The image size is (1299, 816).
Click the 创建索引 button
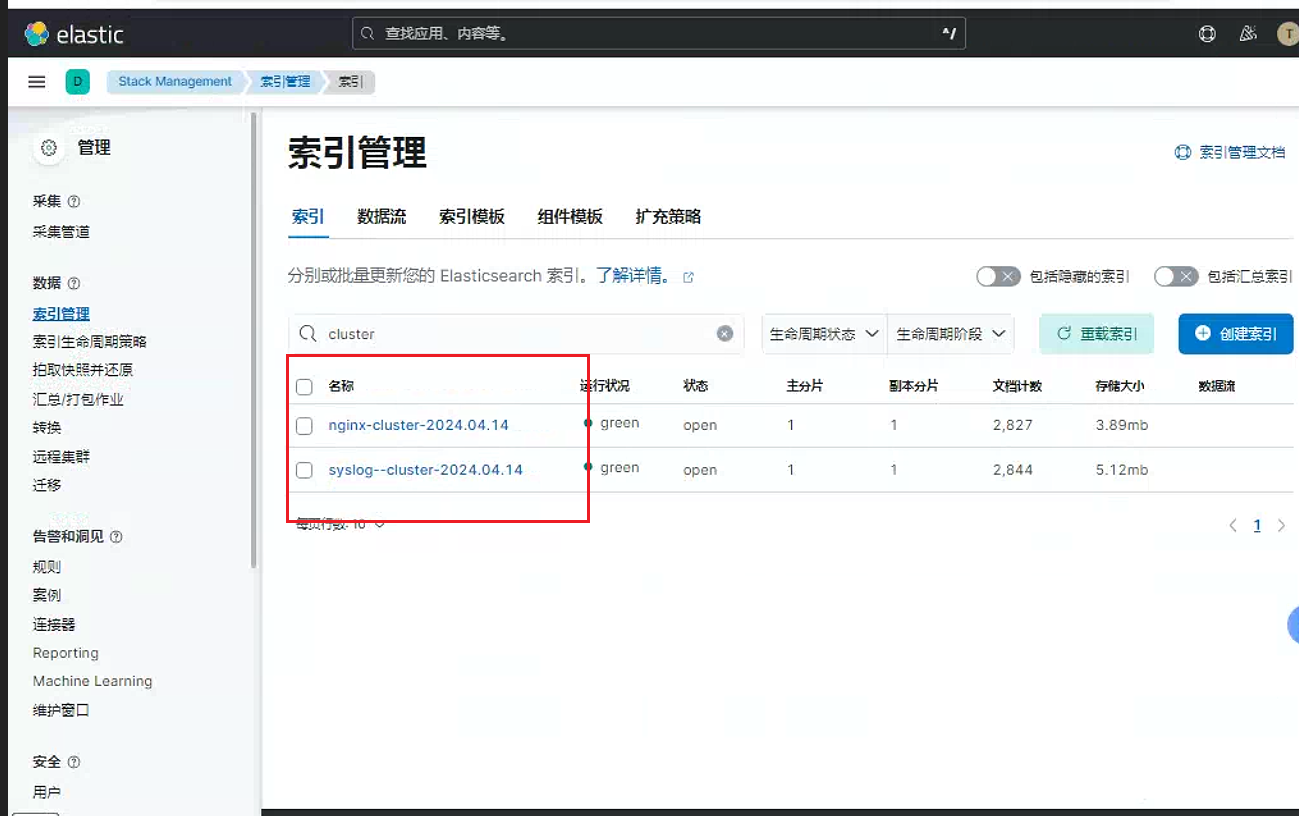(1236, 334)
